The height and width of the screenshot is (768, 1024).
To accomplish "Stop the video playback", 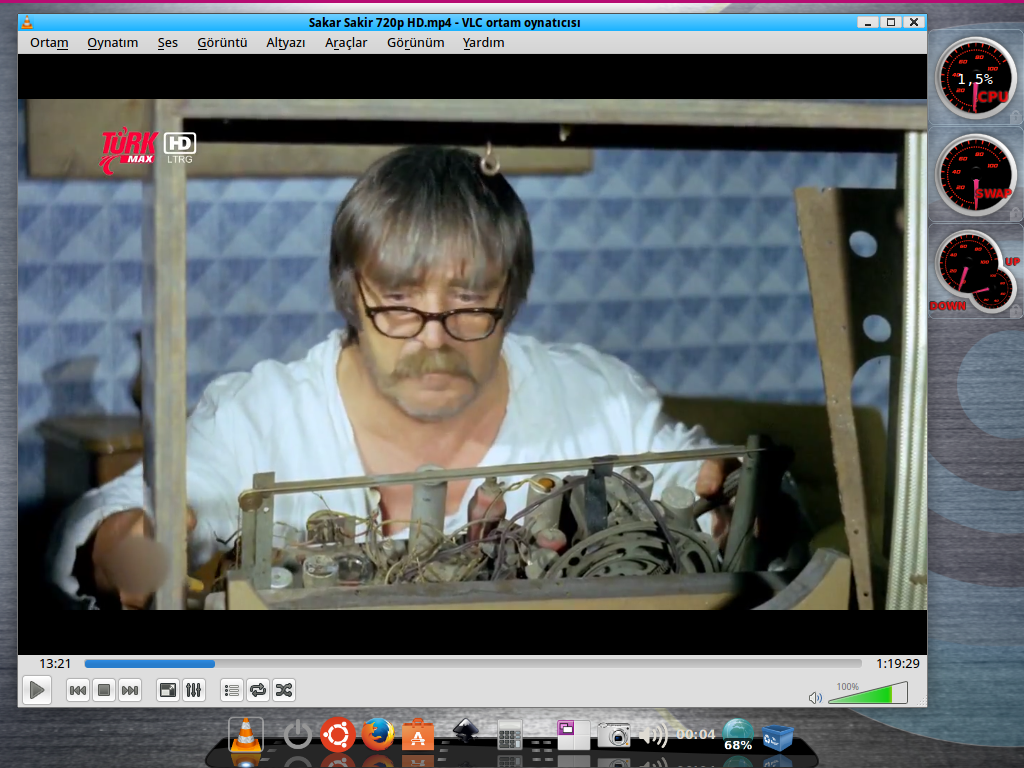I will [104, 690].
